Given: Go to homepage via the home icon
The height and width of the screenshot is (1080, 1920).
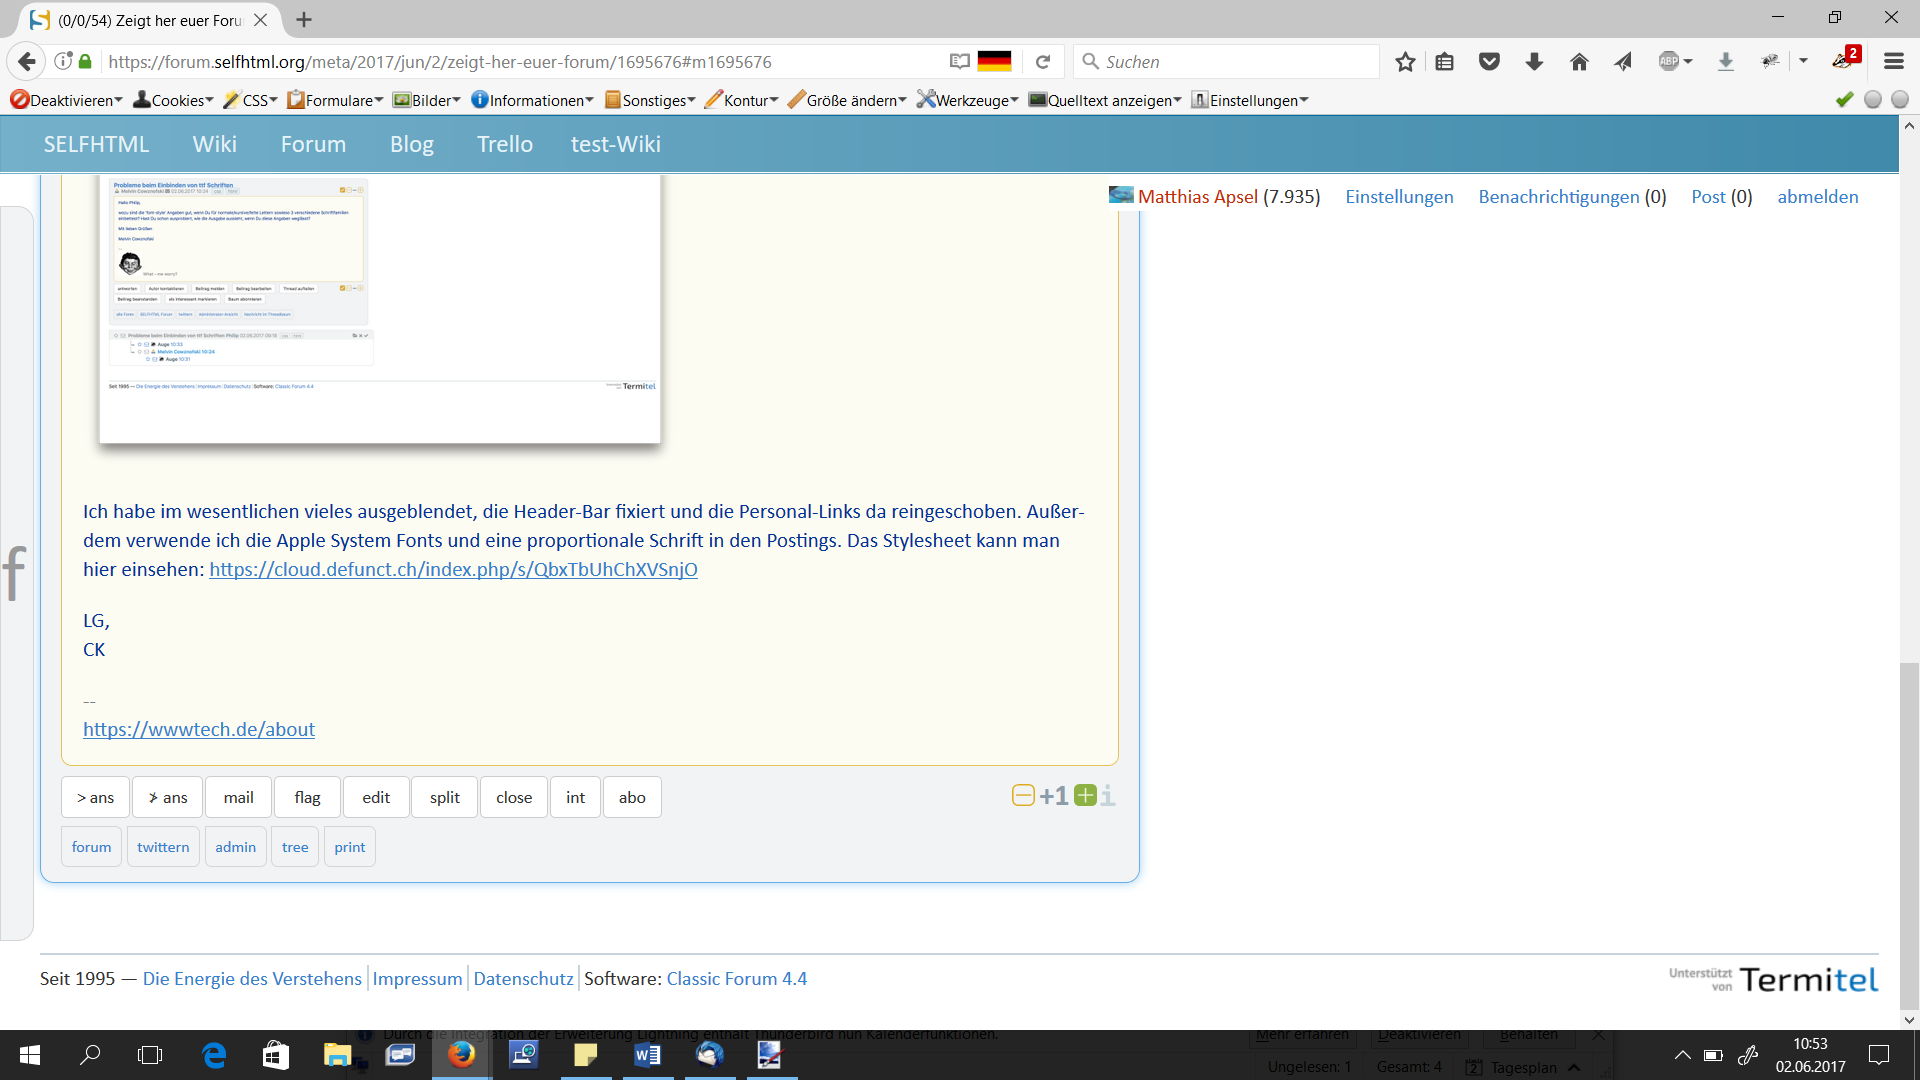Looking at the screenshot, I should click(x=1579, y=61).
